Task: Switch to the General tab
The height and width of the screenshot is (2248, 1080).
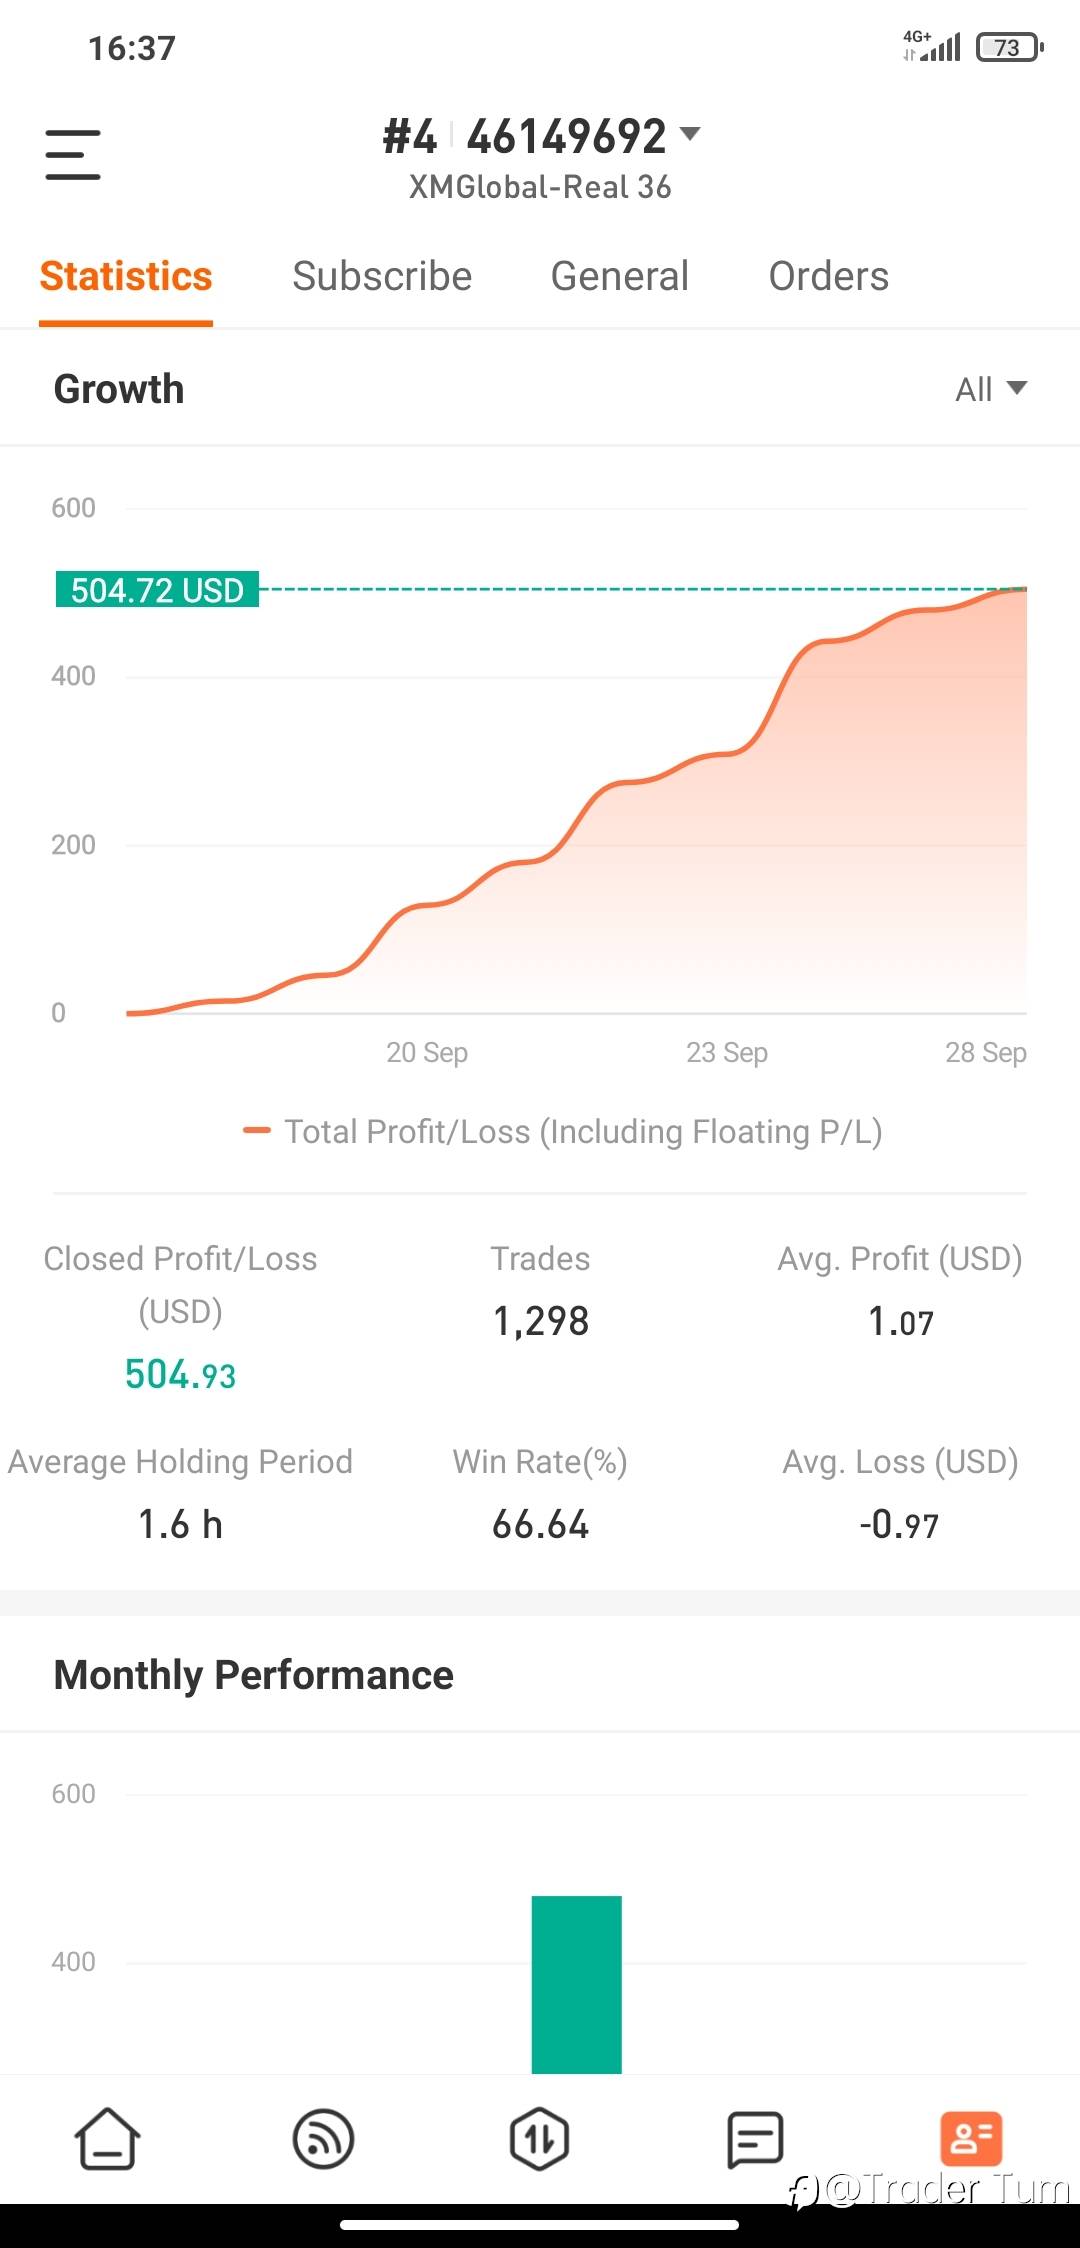Action: pyautogui.click(x=620, y=276)
